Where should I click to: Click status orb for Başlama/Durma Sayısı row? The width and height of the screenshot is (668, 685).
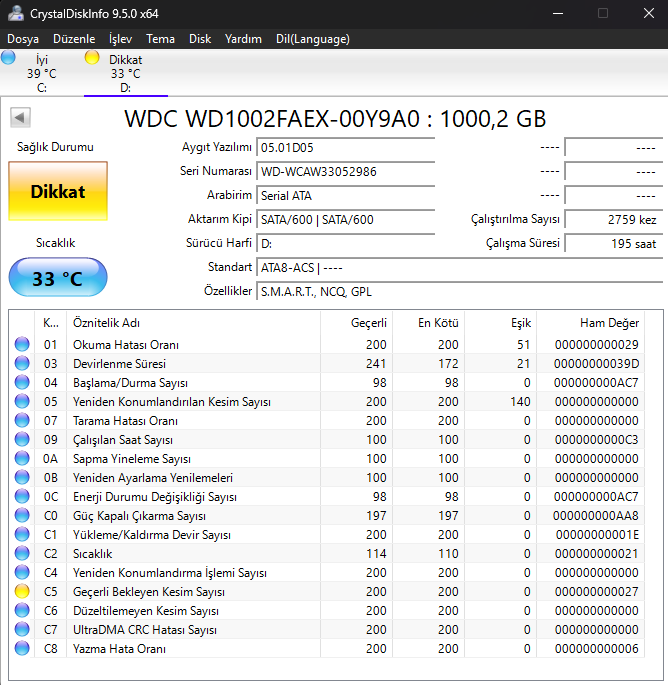(22, 382)
